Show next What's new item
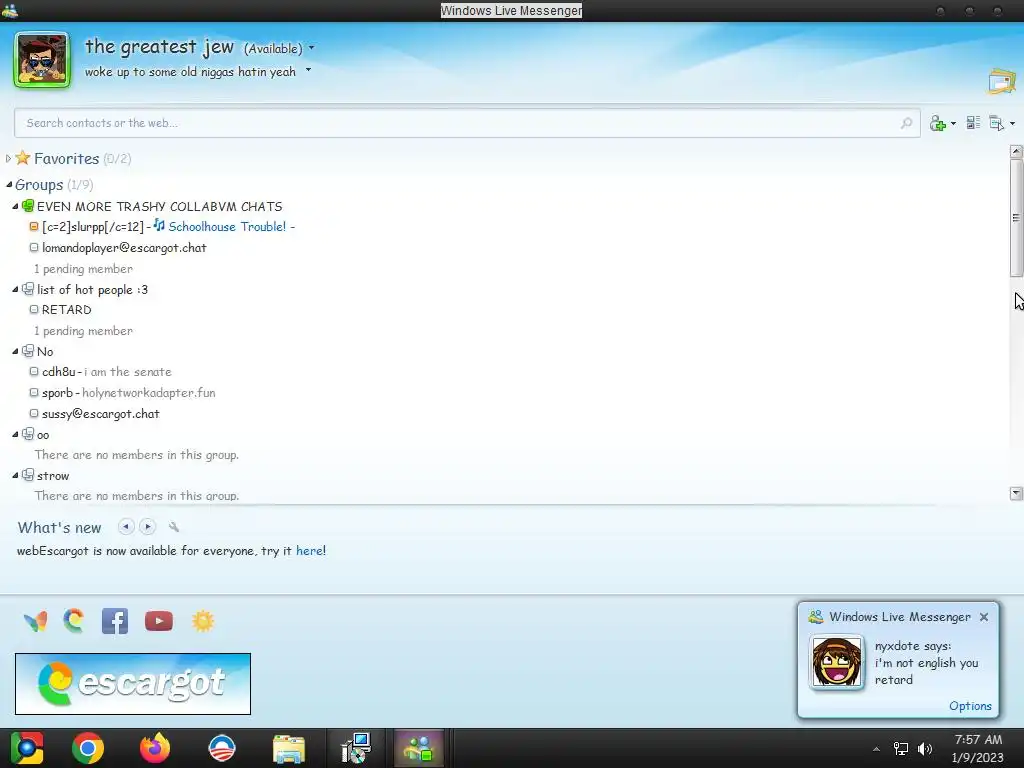Image resolution: width=1024 pixels, height=768 pixels. [148, 526]
